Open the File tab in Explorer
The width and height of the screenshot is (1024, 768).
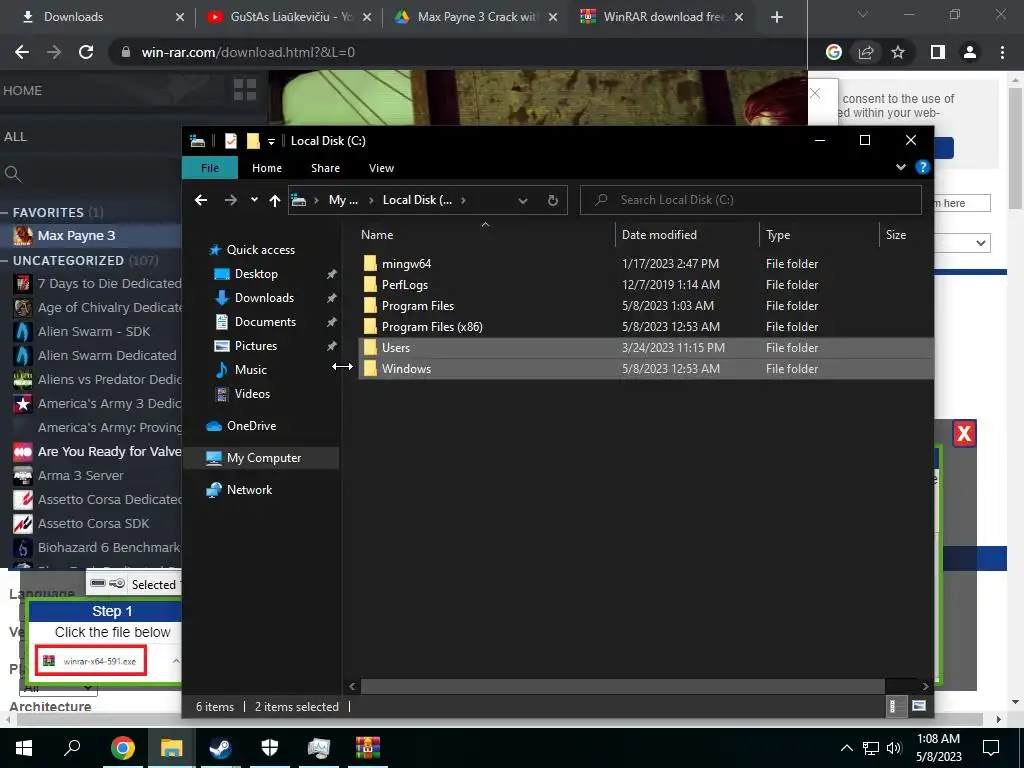coord(210,168)
